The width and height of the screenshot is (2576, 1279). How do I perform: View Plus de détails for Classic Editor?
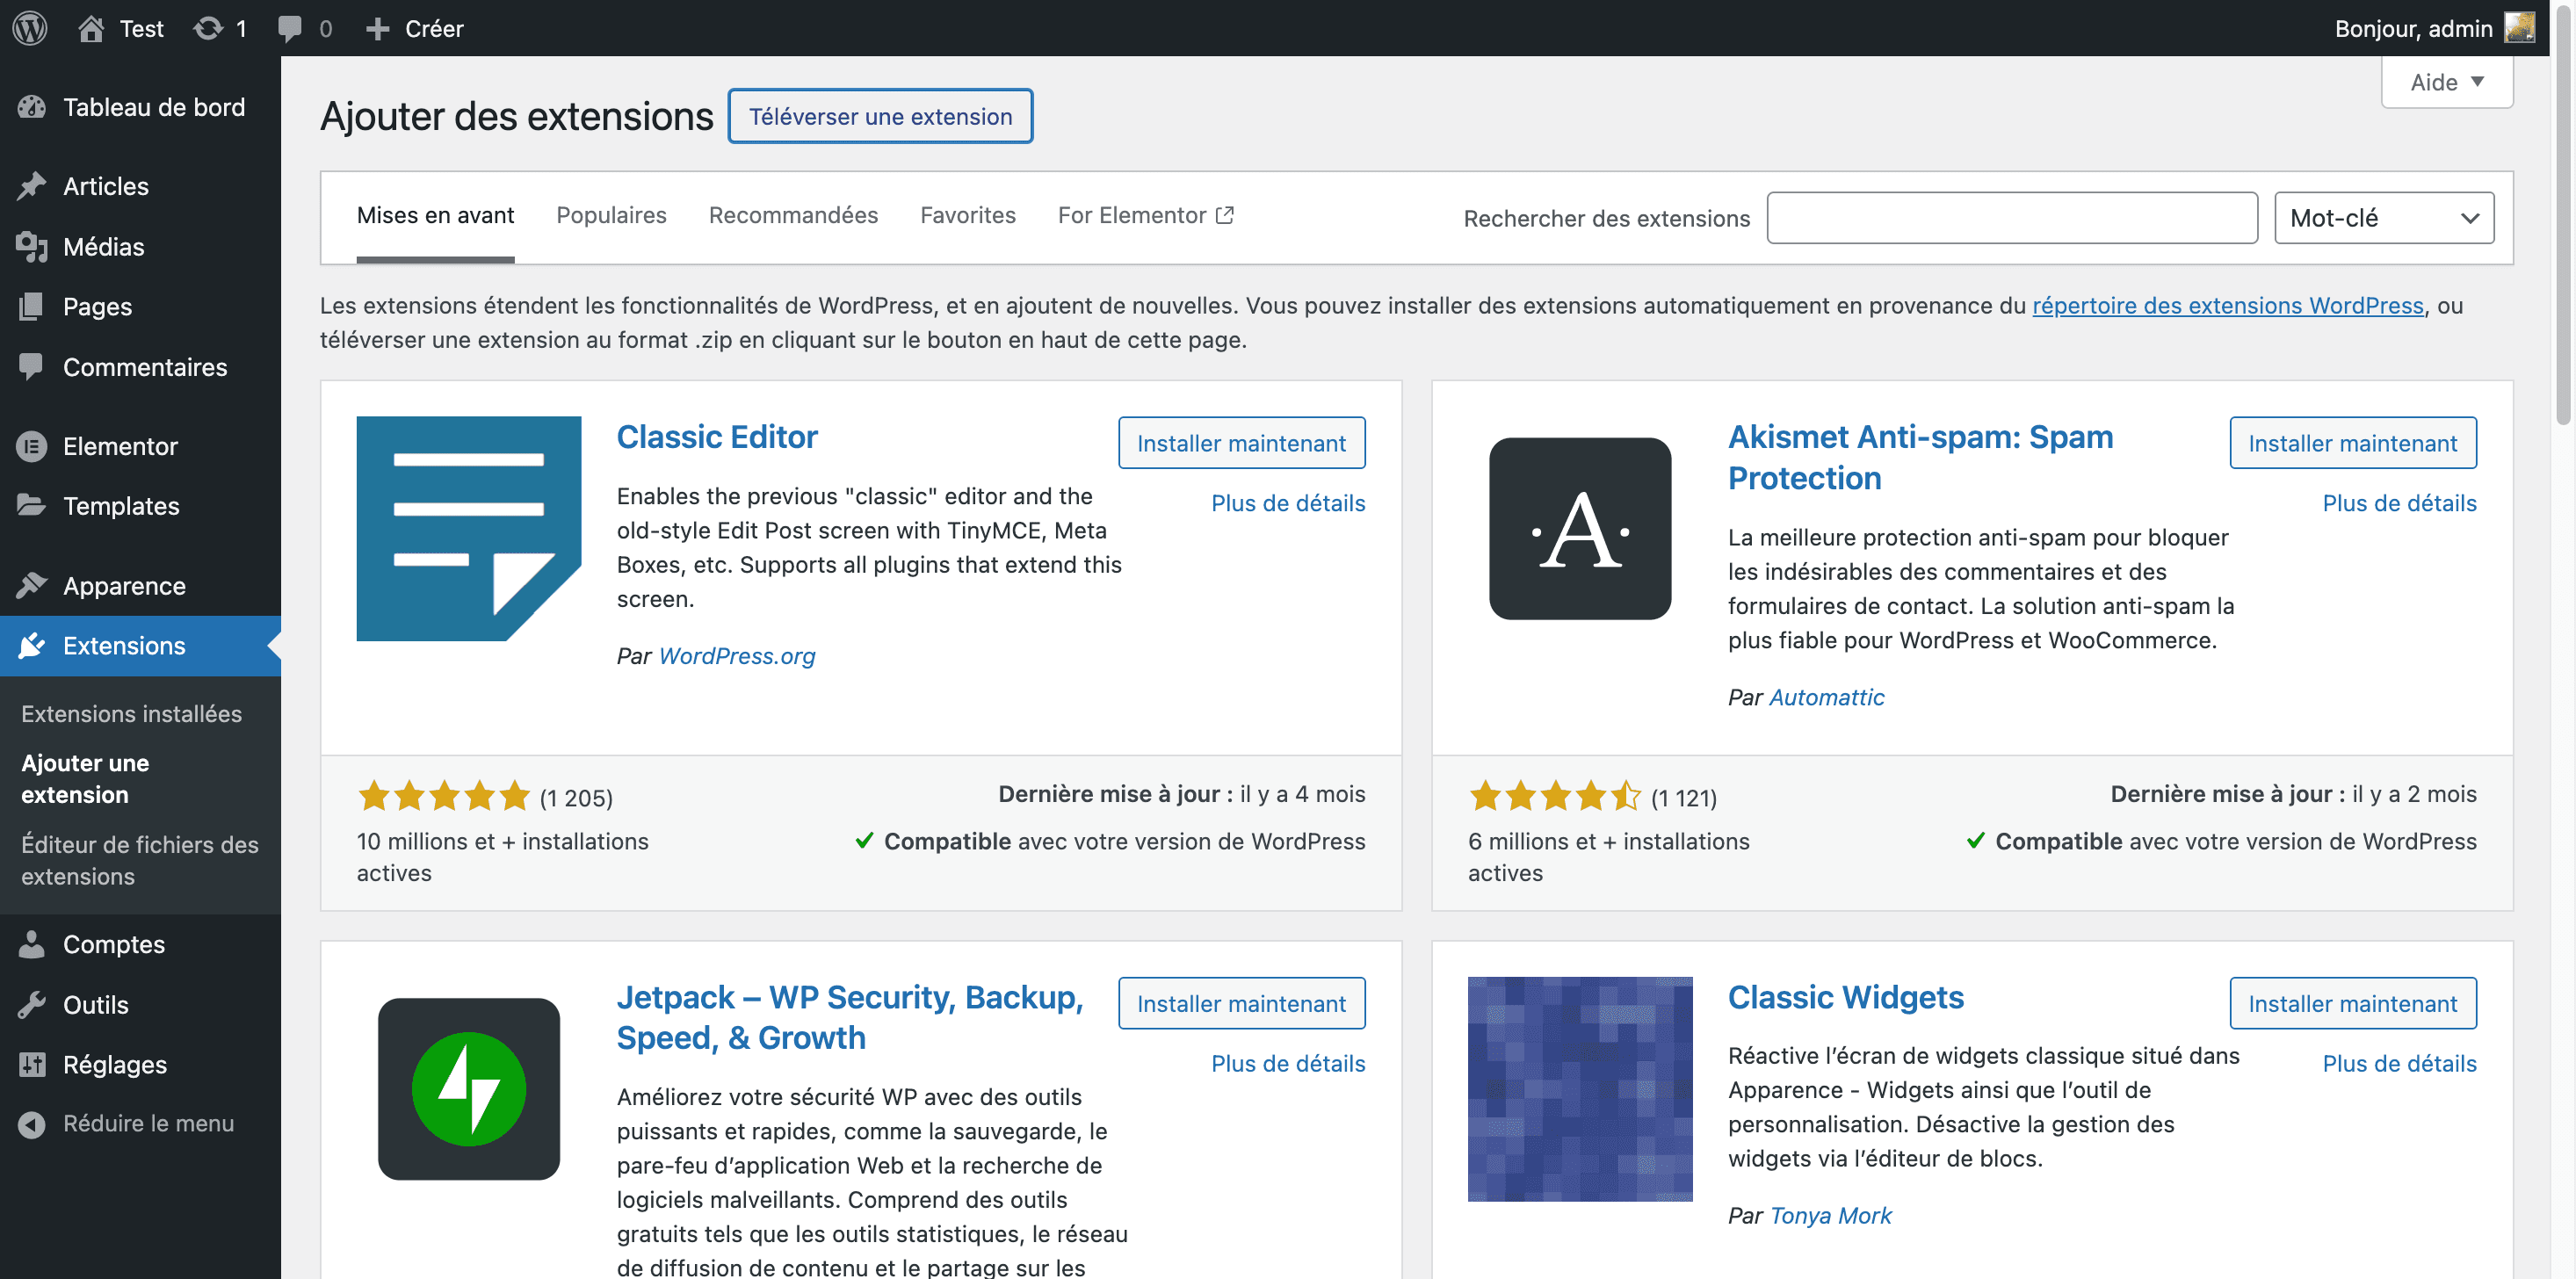tap(1288, 503)
